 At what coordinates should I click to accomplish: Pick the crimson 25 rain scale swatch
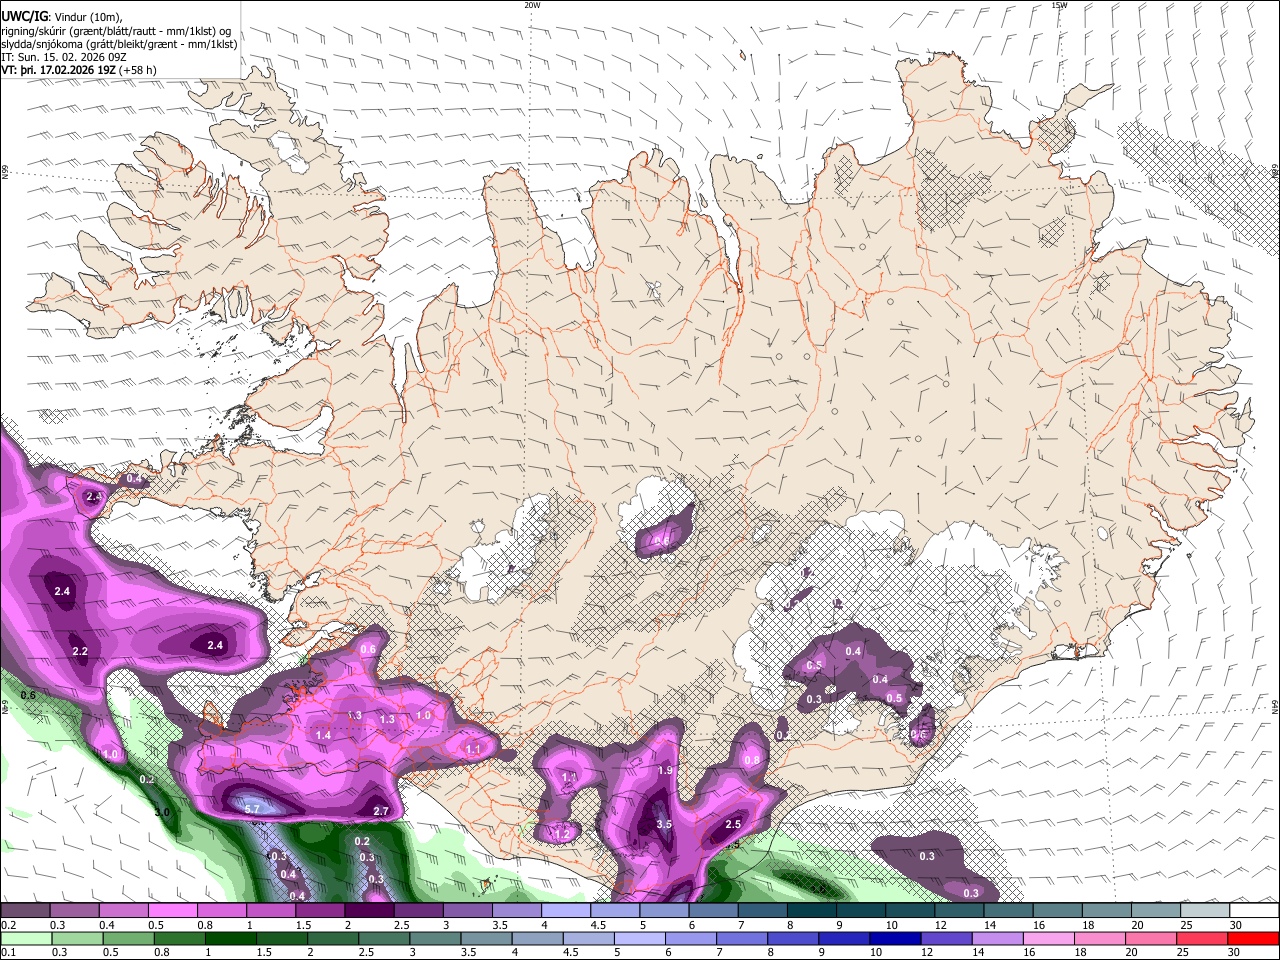click(x=1203, y=938)
